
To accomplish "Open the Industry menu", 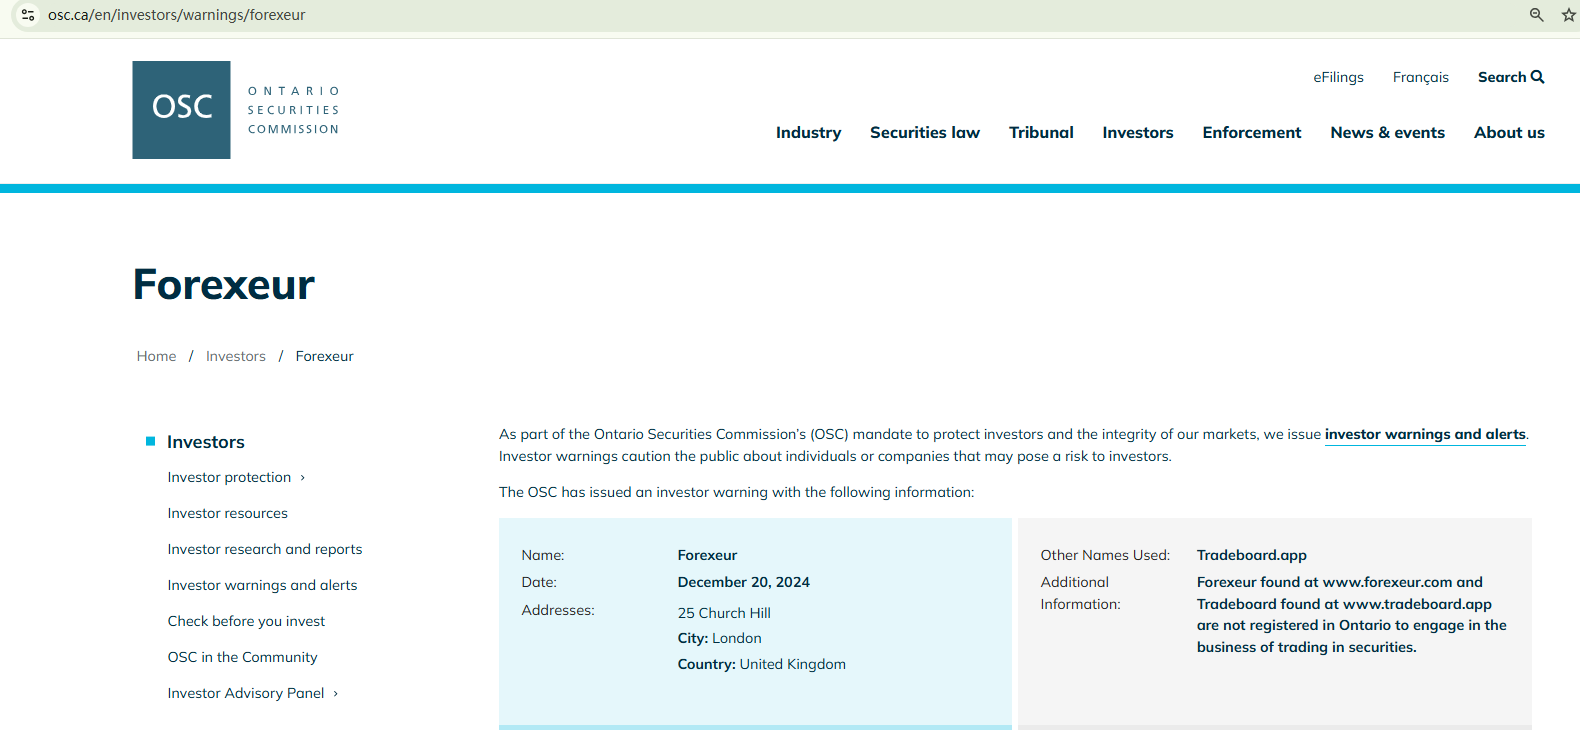I will point(808,132).
